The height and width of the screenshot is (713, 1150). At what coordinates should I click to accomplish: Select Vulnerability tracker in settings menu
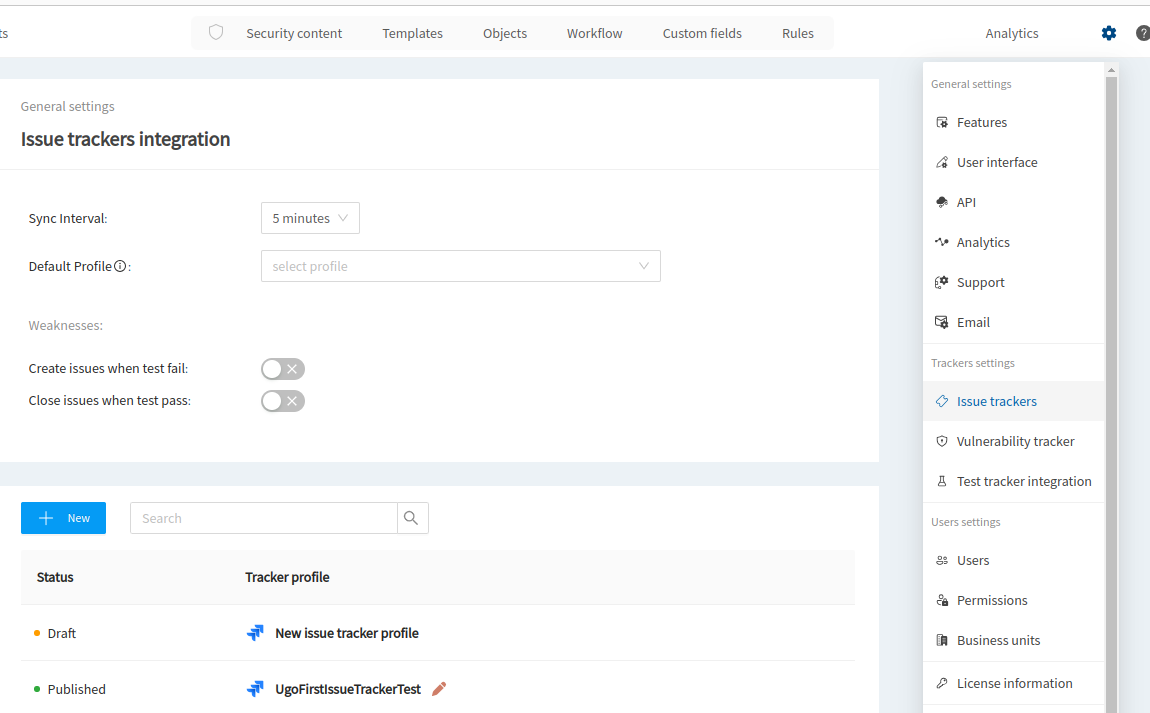1014,441
